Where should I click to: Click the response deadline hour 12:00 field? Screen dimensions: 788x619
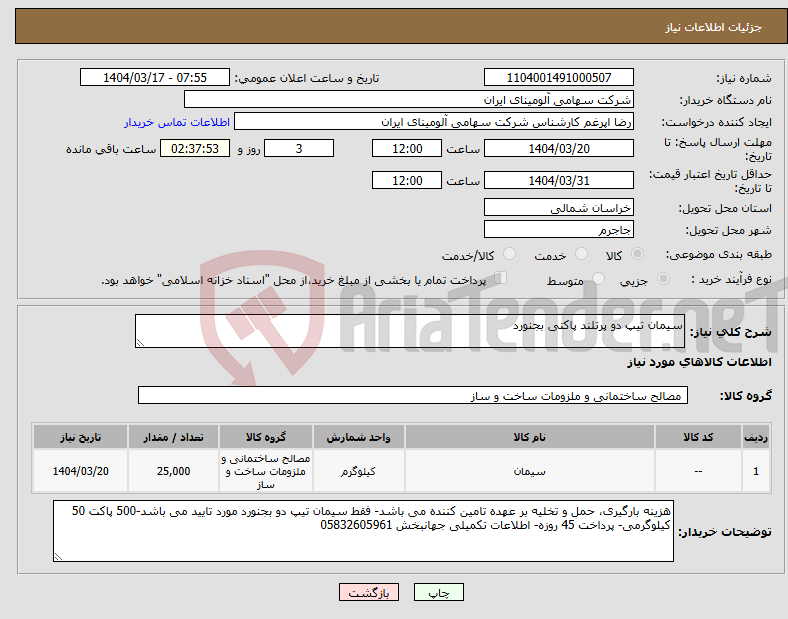407,148
